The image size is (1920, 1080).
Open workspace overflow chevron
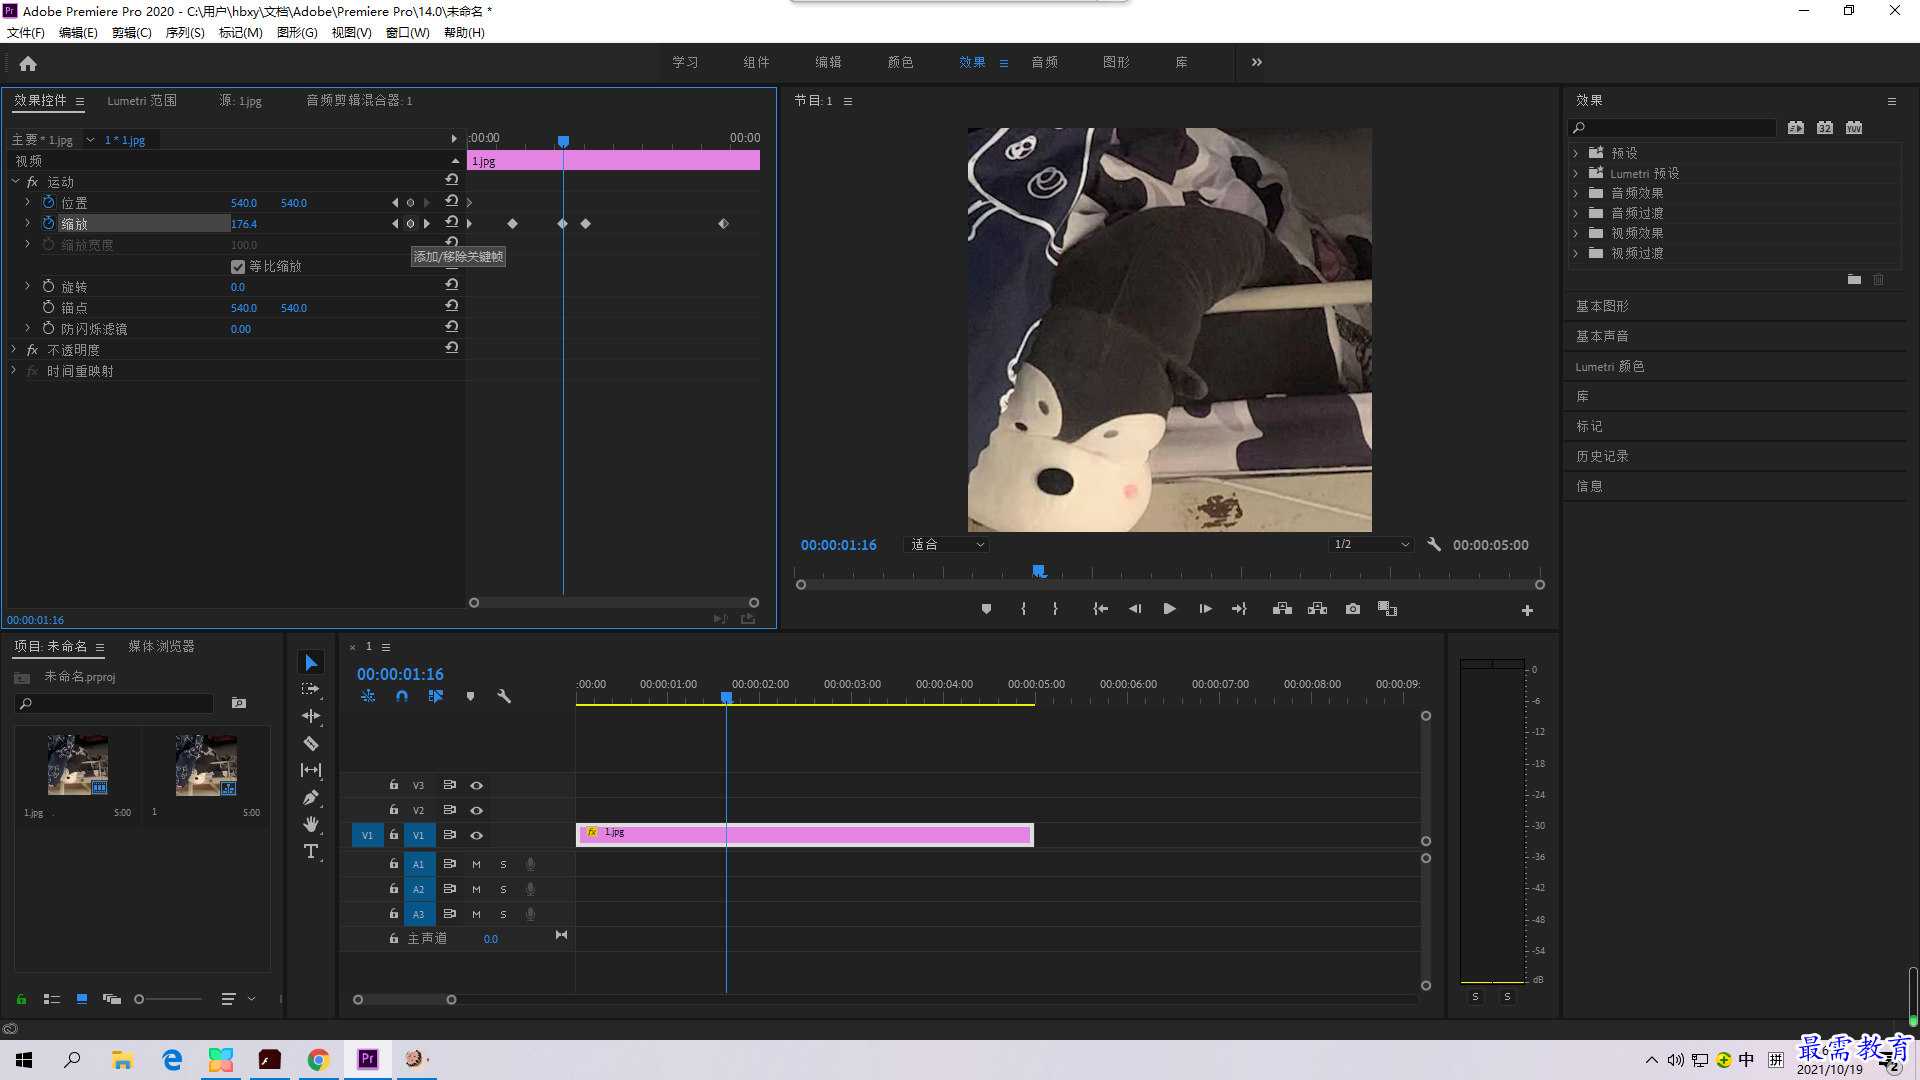(1257, 62)
